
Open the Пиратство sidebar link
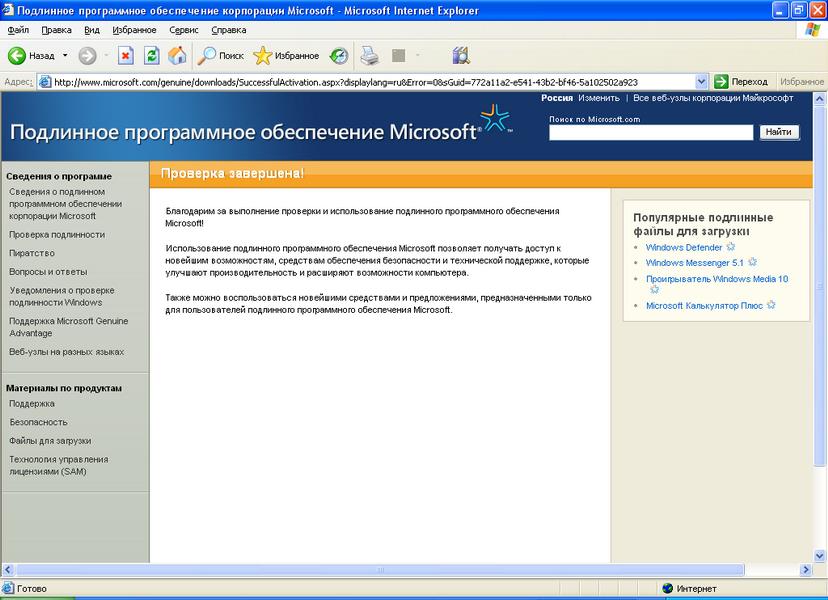(32, 253)
